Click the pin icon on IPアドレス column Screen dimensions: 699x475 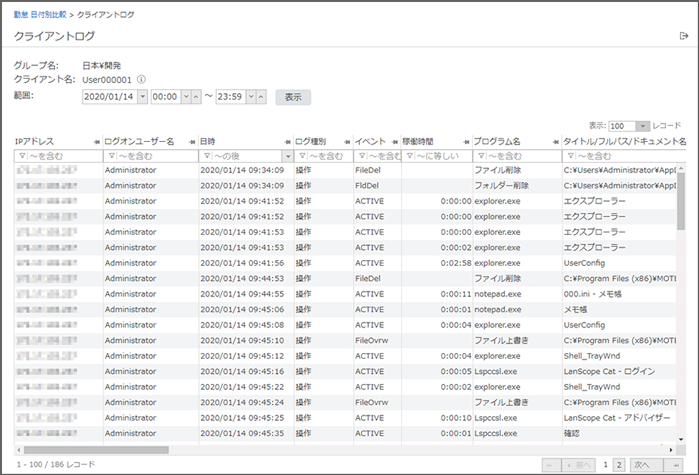tap(96, 142)
